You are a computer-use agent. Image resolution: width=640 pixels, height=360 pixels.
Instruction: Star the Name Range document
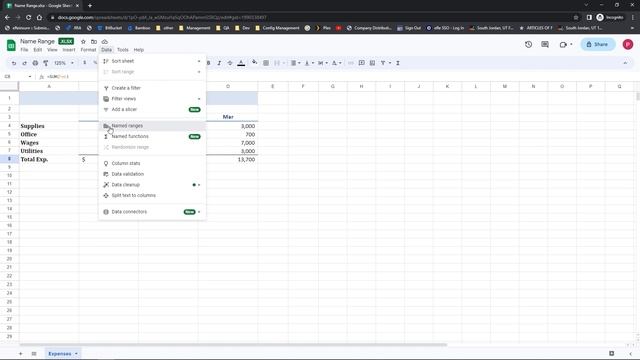tap(83, 42)
